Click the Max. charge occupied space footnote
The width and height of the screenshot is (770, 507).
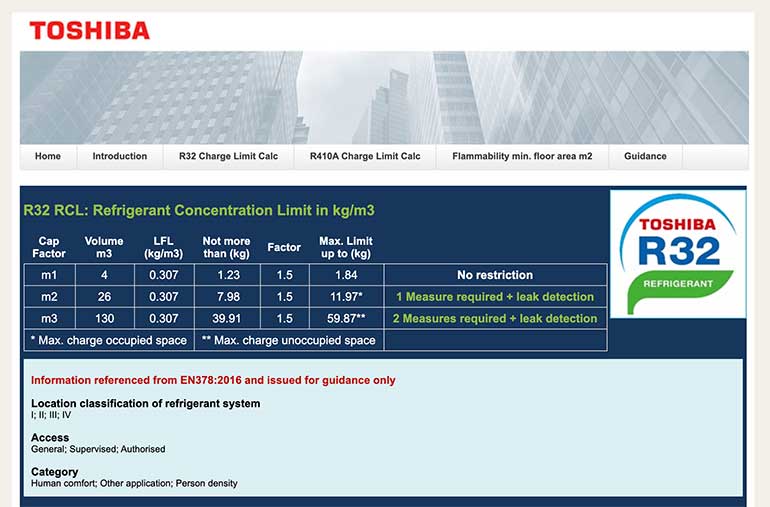tap(109, 340)
